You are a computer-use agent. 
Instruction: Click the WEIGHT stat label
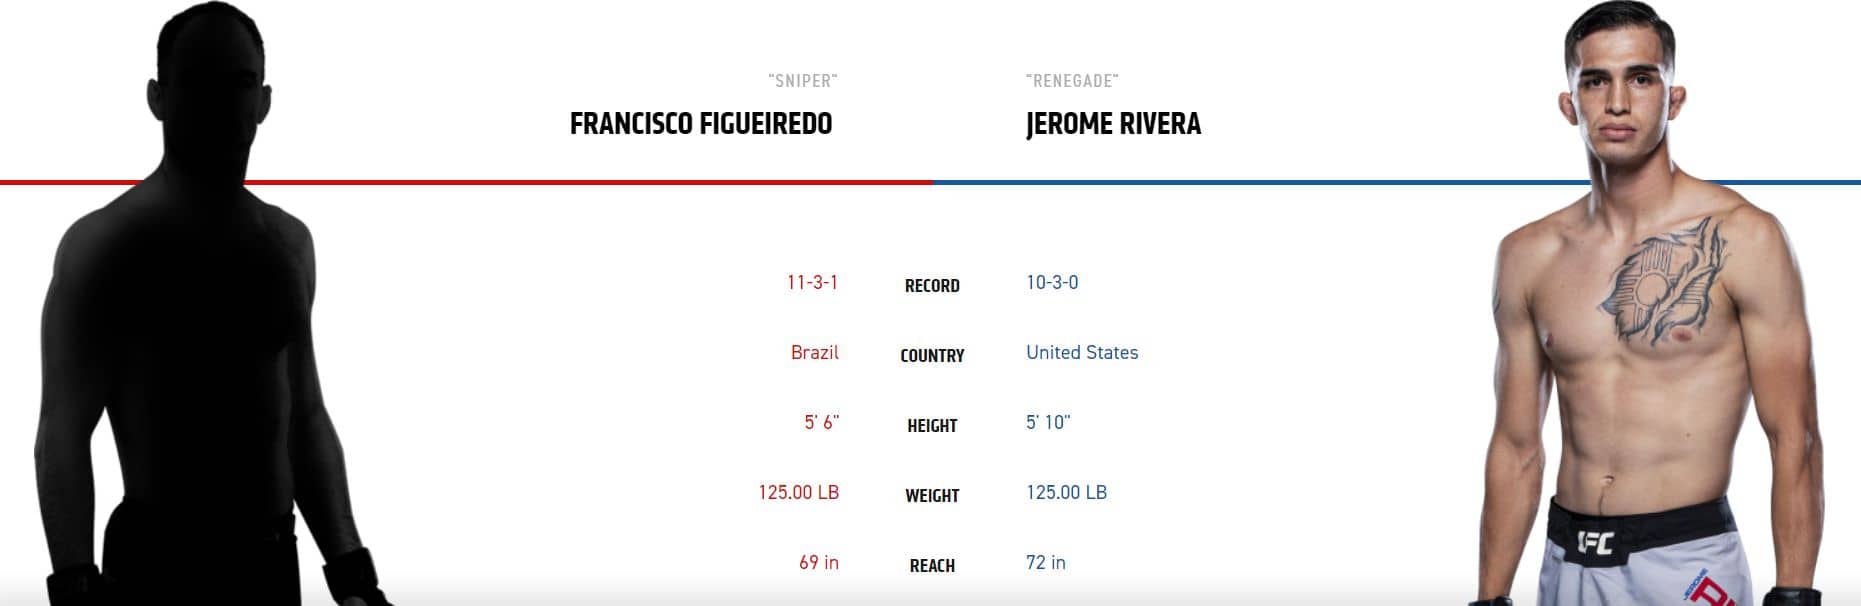point(932,496)
